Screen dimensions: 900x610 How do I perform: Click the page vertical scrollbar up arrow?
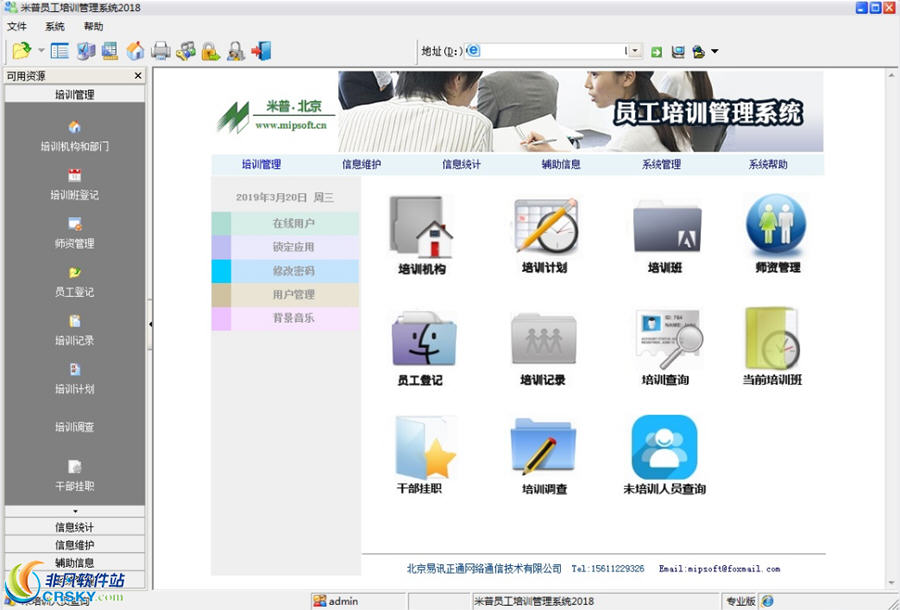pyautogui.click(x=891, y=75)
